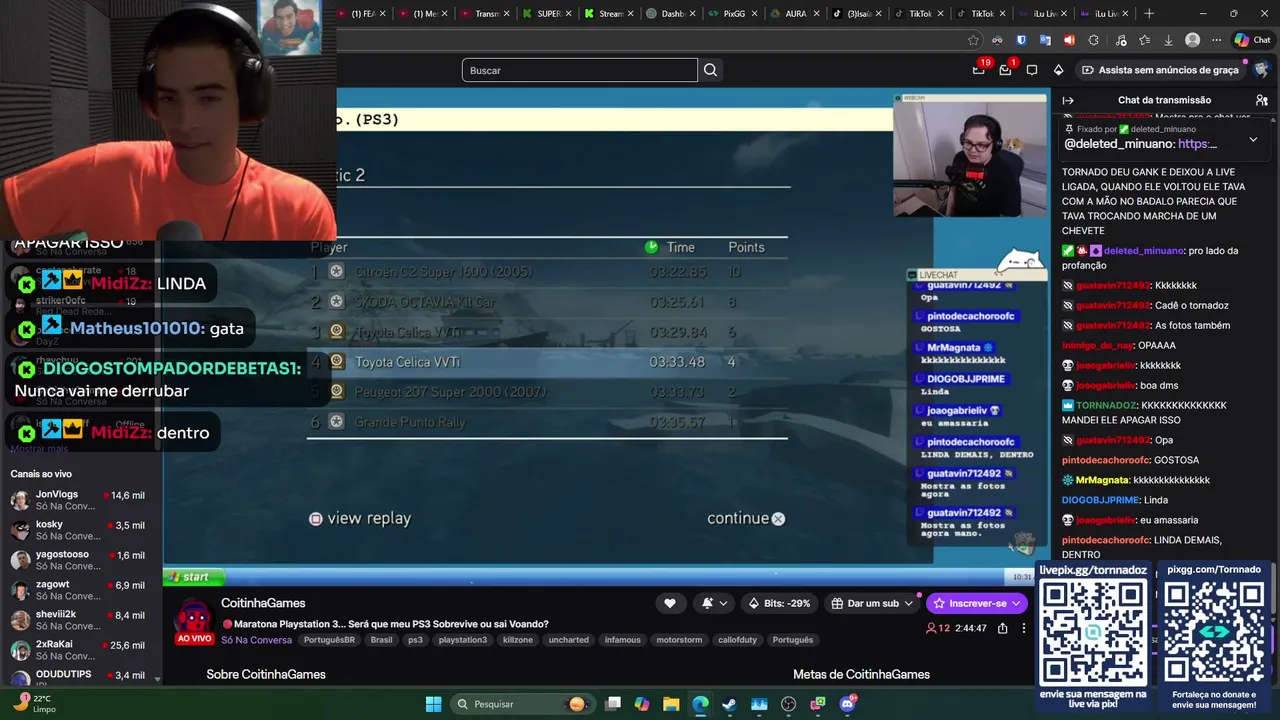Open the JonVlogs live channel
This screenshot has height=720, width=1280.
pos(81,500)
